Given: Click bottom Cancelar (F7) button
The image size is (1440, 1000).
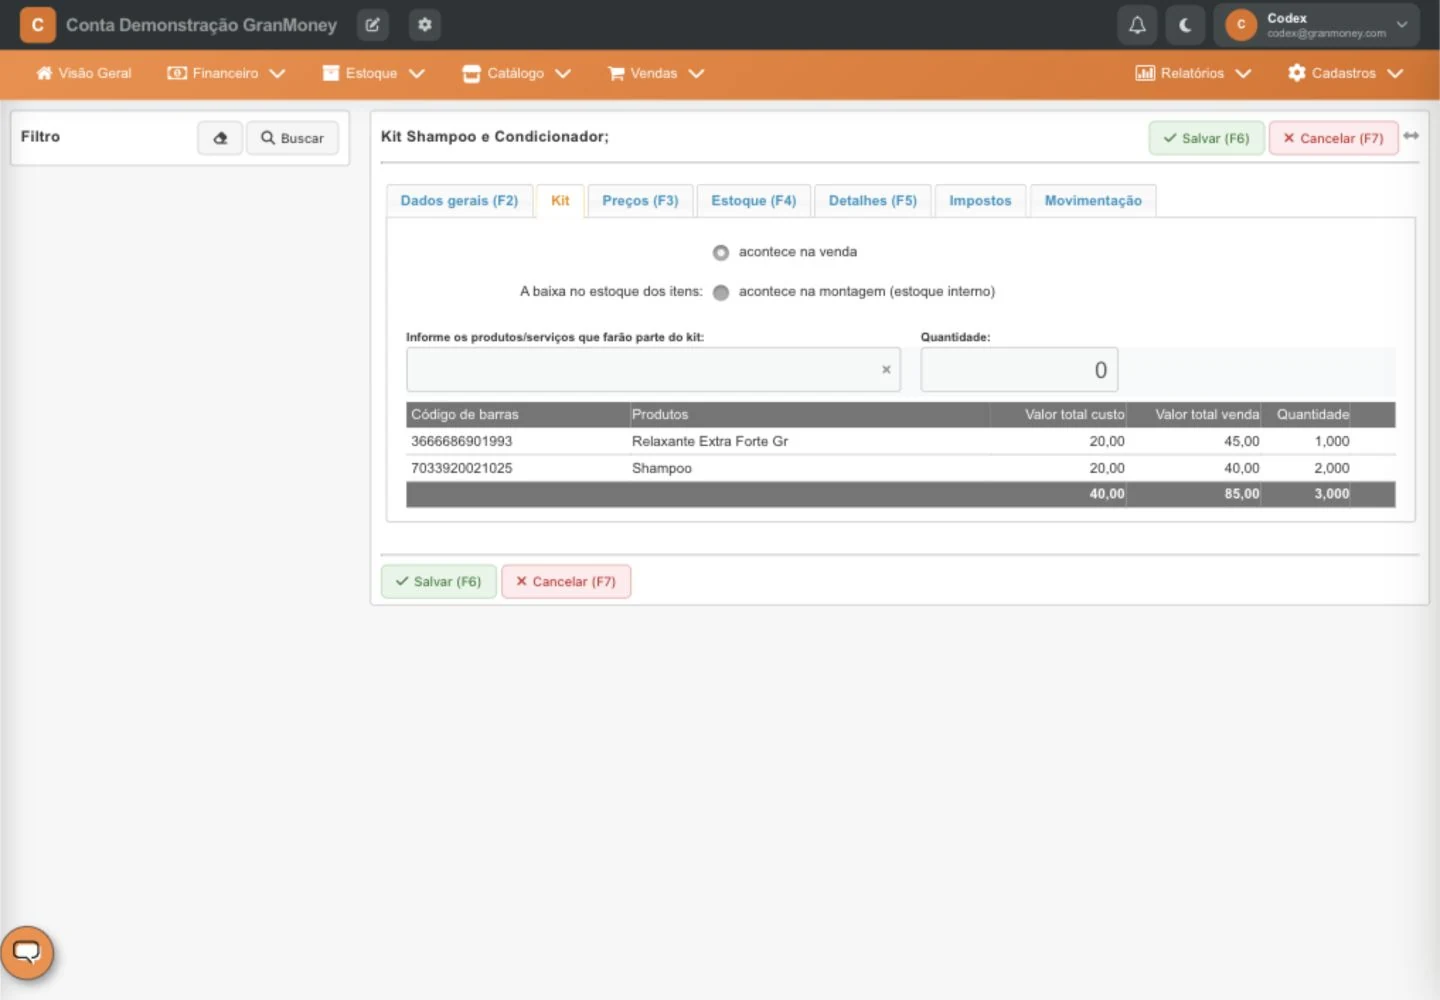Looking at the screenshot, I should (x=566, y=582).
